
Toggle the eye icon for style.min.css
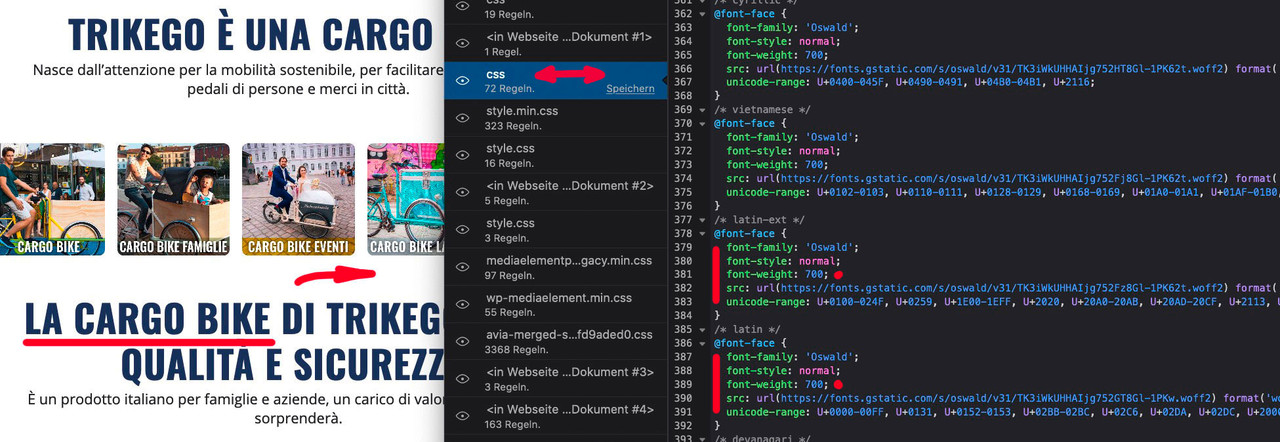coord(462,117)
